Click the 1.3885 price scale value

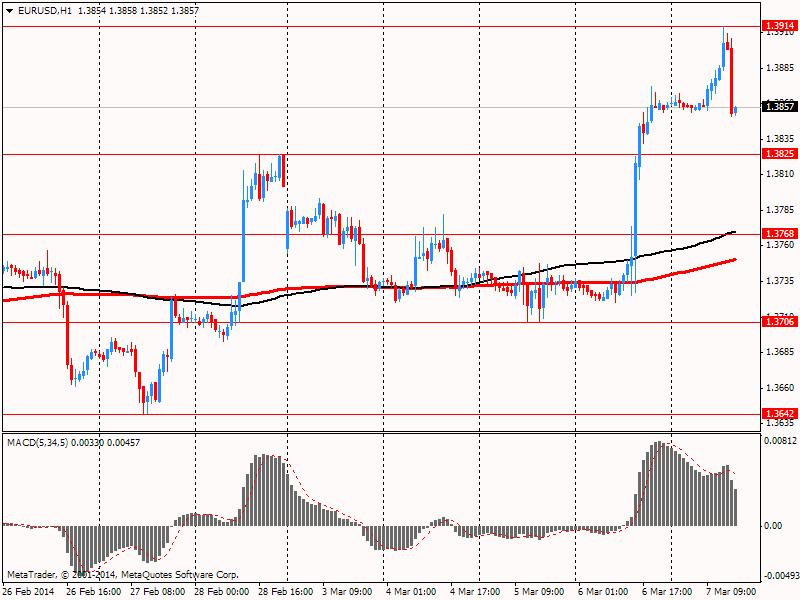click(781, 68)
